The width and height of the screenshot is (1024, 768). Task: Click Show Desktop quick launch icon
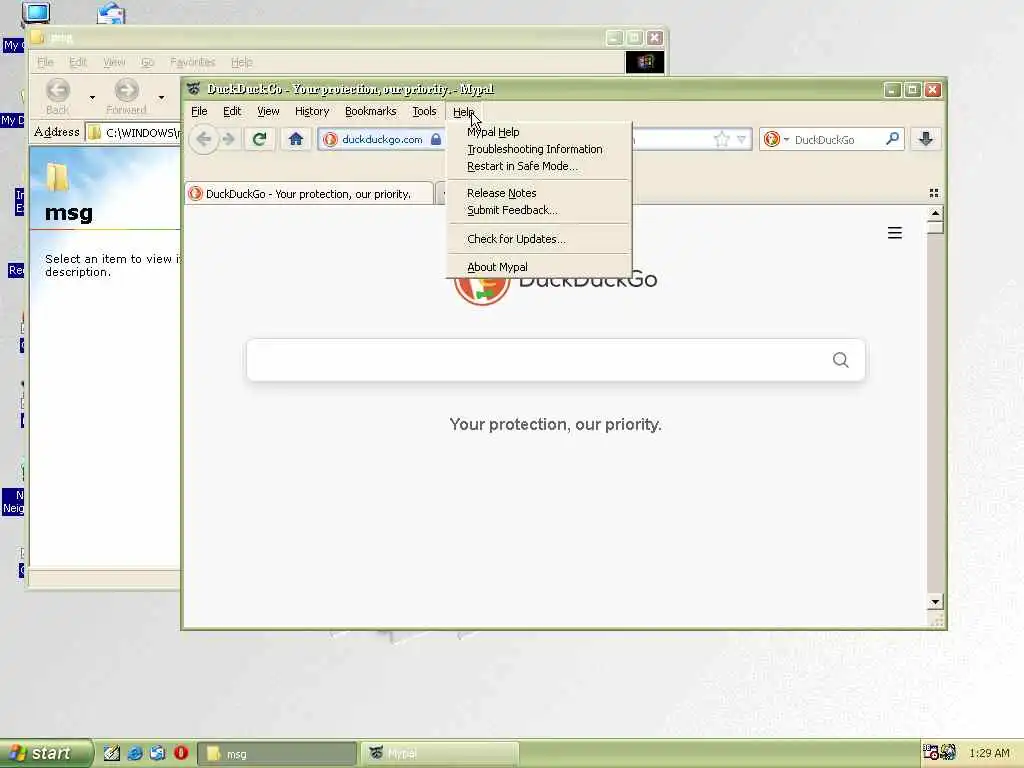(x=112, y=753)
